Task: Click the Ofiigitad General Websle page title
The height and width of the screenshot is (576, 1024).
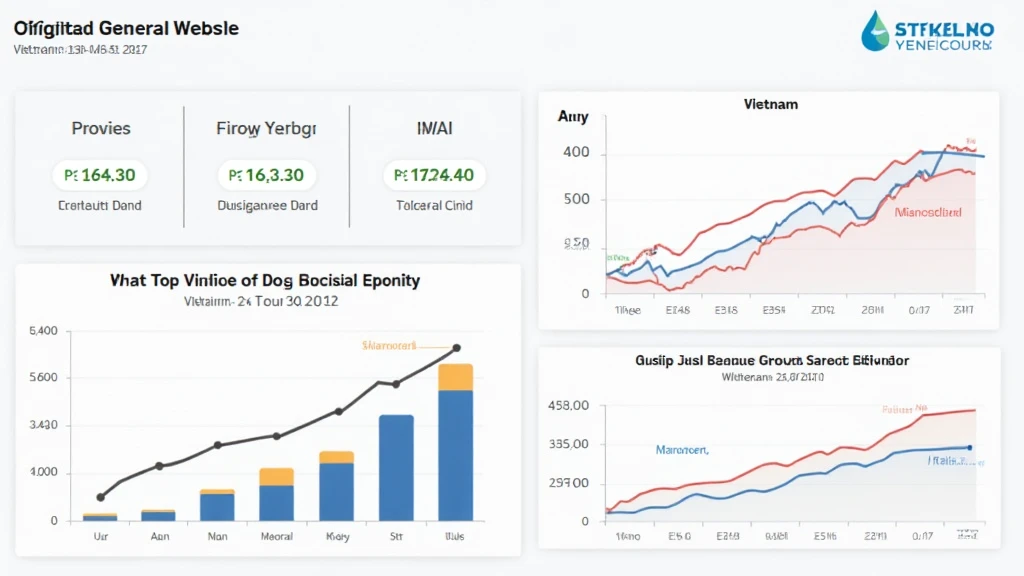Action: click(126, 28)
